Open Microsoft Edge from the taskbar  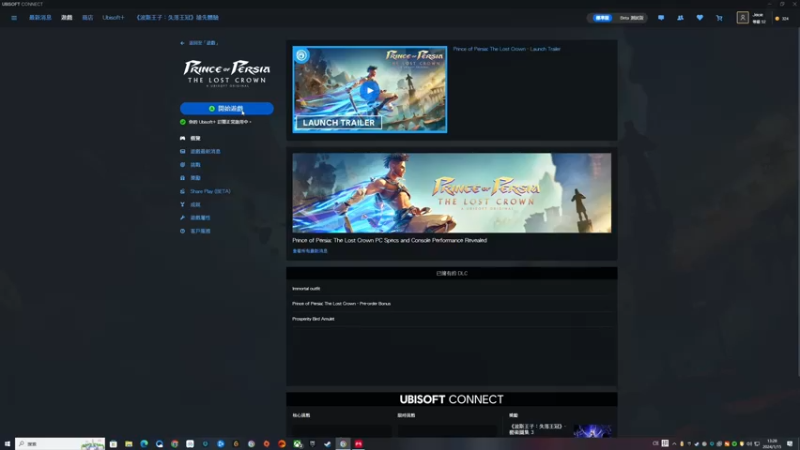click(x=144, y=444)
